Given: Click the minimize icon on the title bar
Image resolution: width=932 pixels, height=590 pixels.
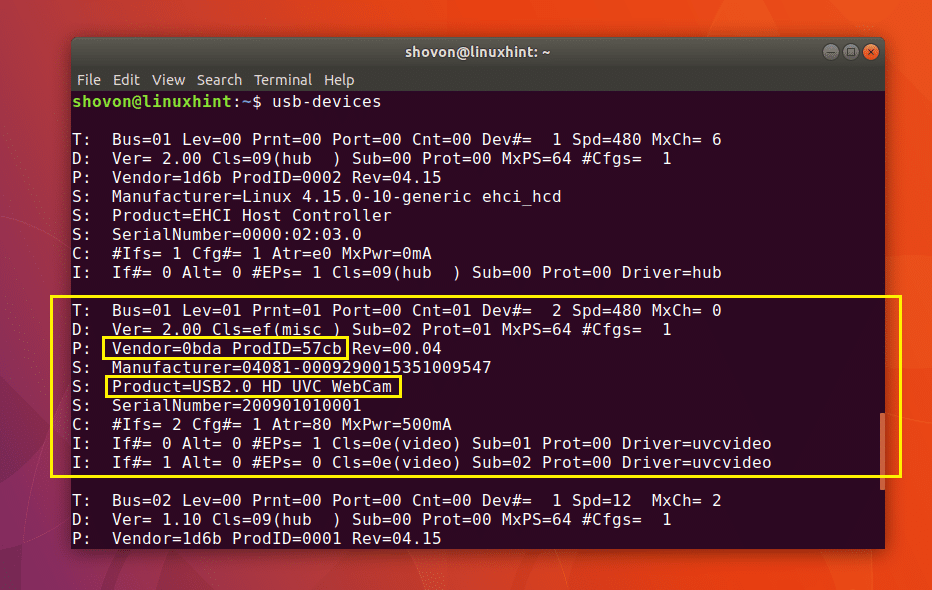Looking at the screenshot, I should (830, 51).
